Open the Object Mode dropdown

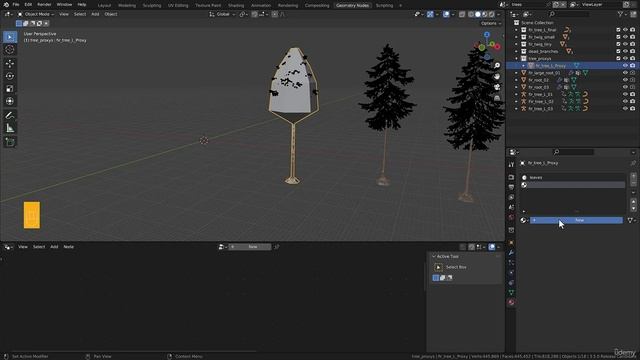coord(36,14)
